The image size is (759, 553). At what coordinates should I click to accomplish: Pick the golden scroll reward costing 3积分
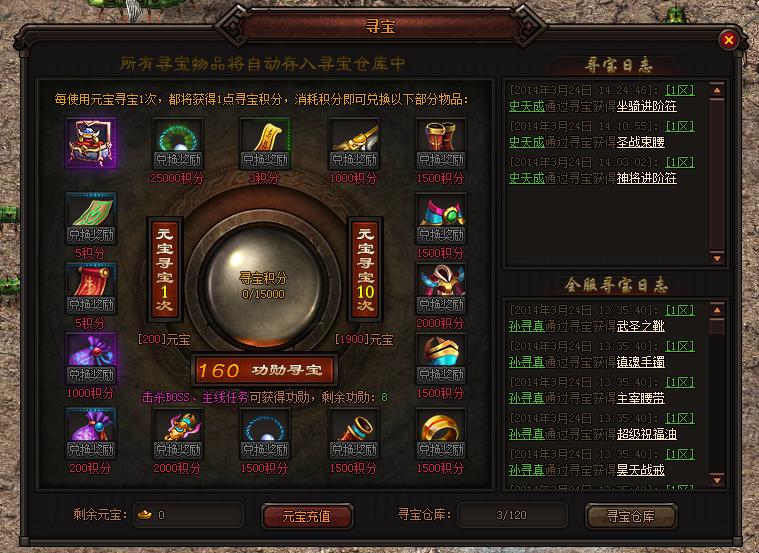coord(265,144)
